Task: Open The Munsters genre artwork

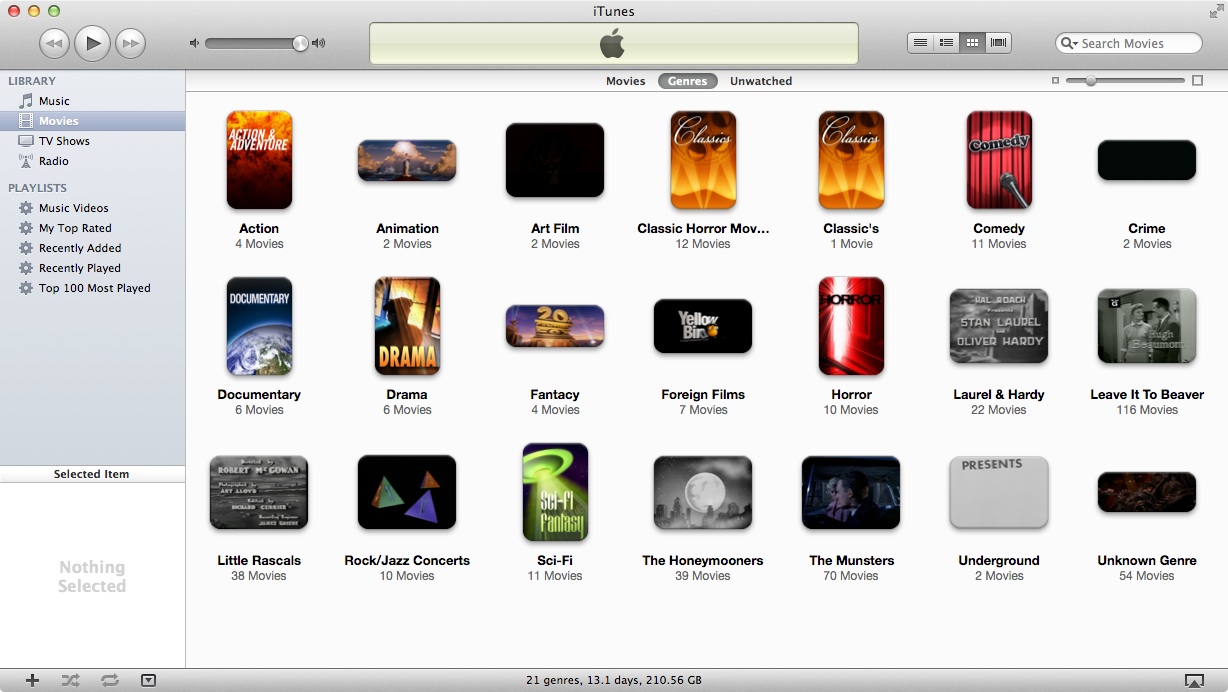Action: (851, 492)
